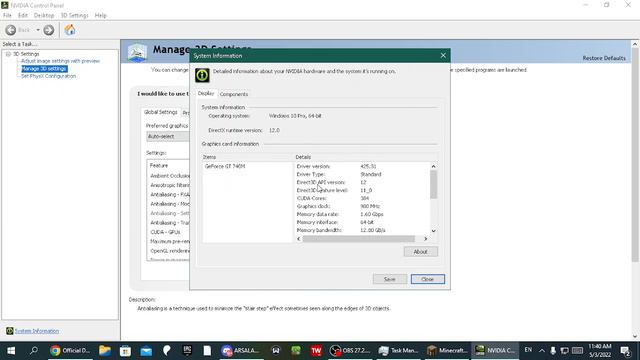Switch to the Display tab in System Information
Viewport: 640px width, 360px height.
click(206, 93)
